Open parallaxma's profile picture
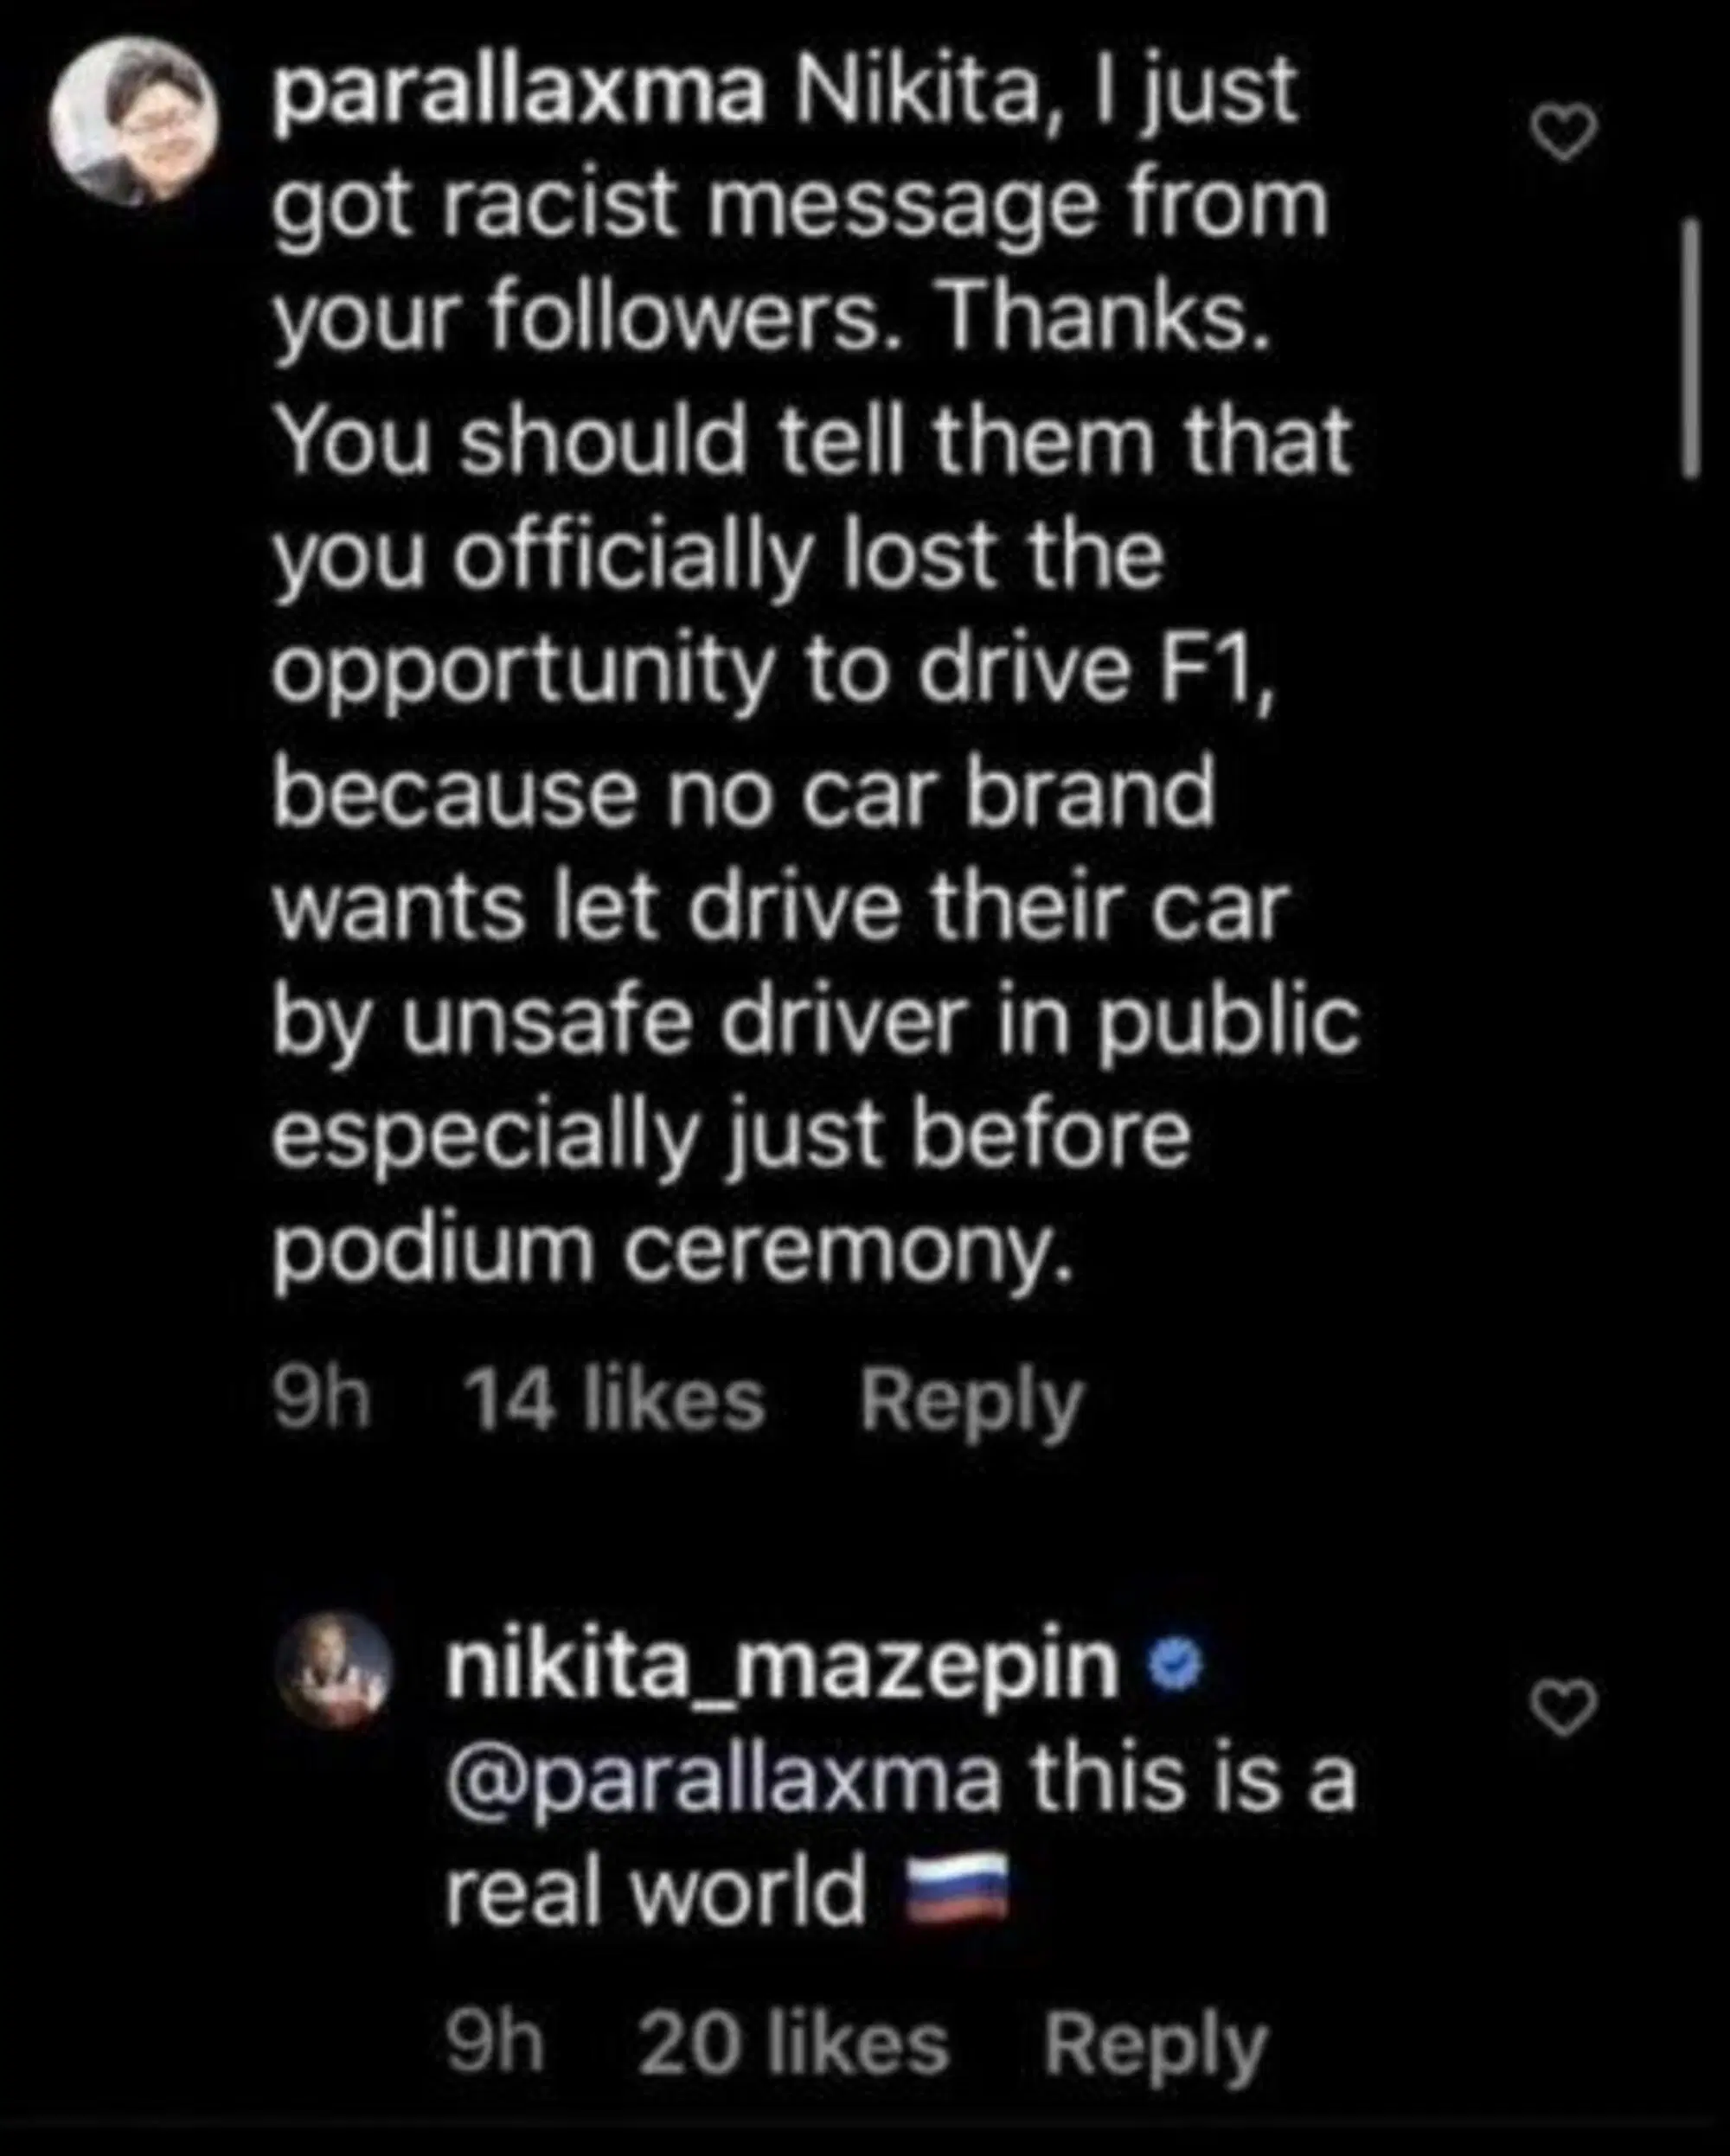Image resolution: width=1730 pixels, height=2156 pixels. click(x=134, y=122)
